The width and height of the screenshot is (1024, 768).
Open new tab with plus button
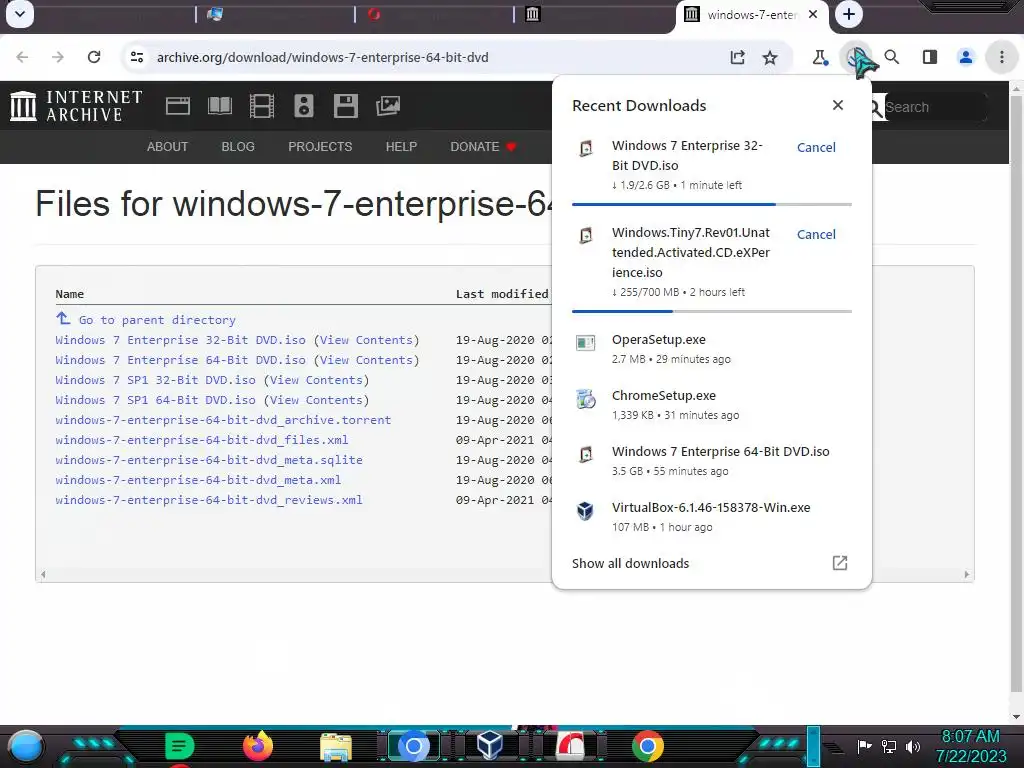click(x=849, y=14)
